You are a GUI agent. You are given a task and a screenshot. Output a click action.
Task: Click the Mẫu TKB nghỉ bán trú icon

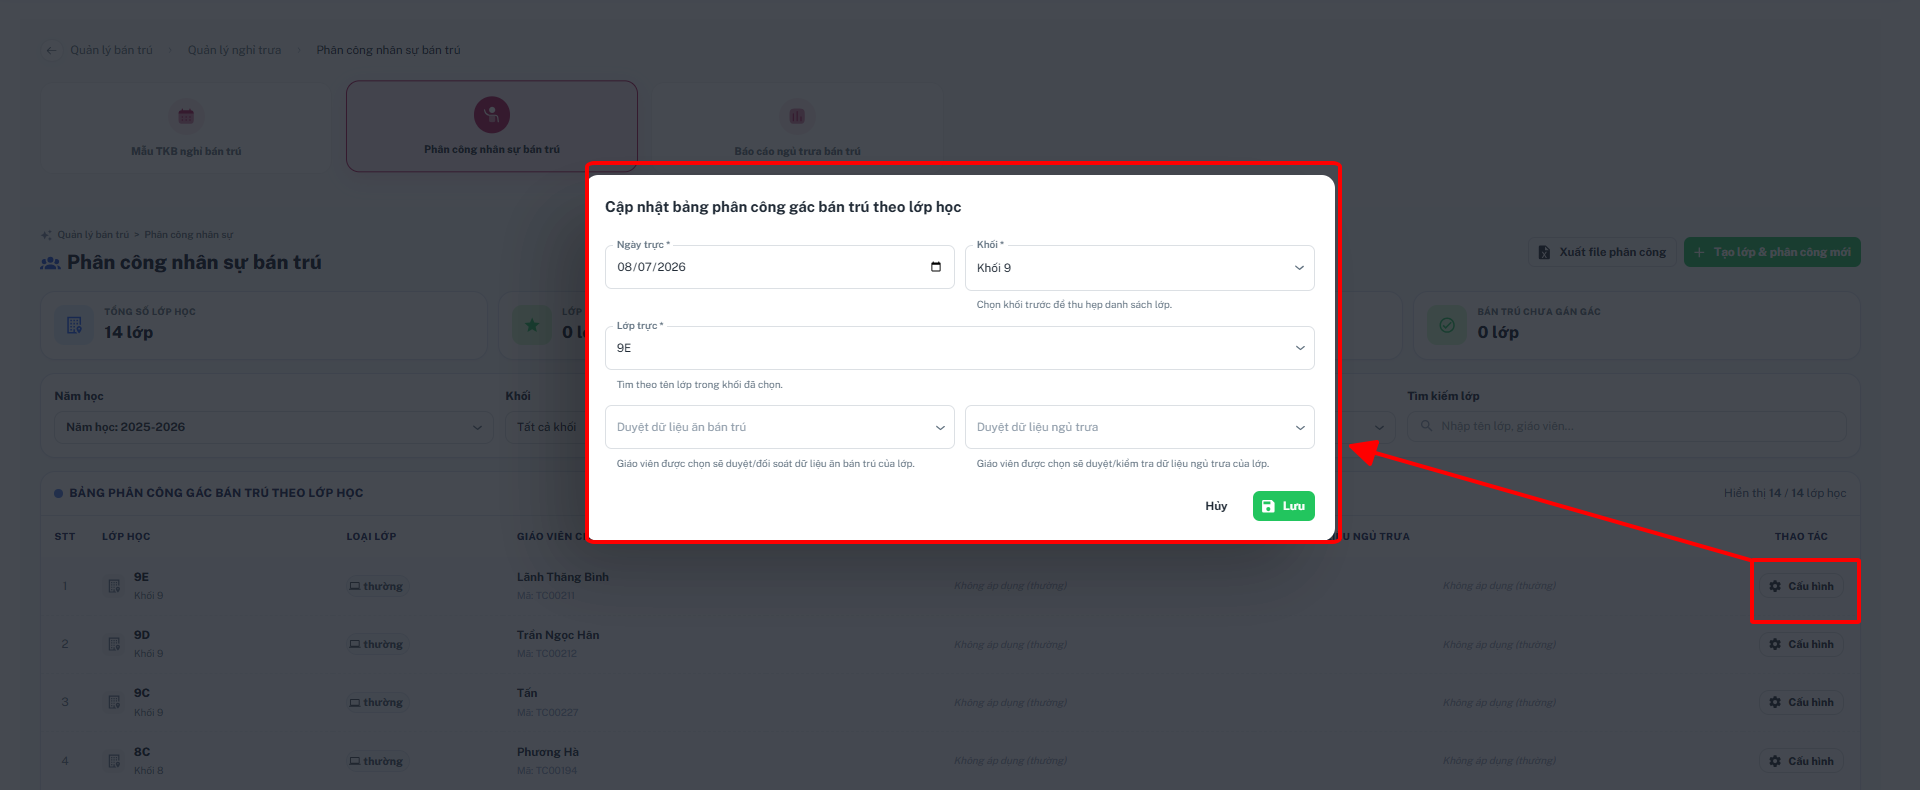tap(186, 116)
